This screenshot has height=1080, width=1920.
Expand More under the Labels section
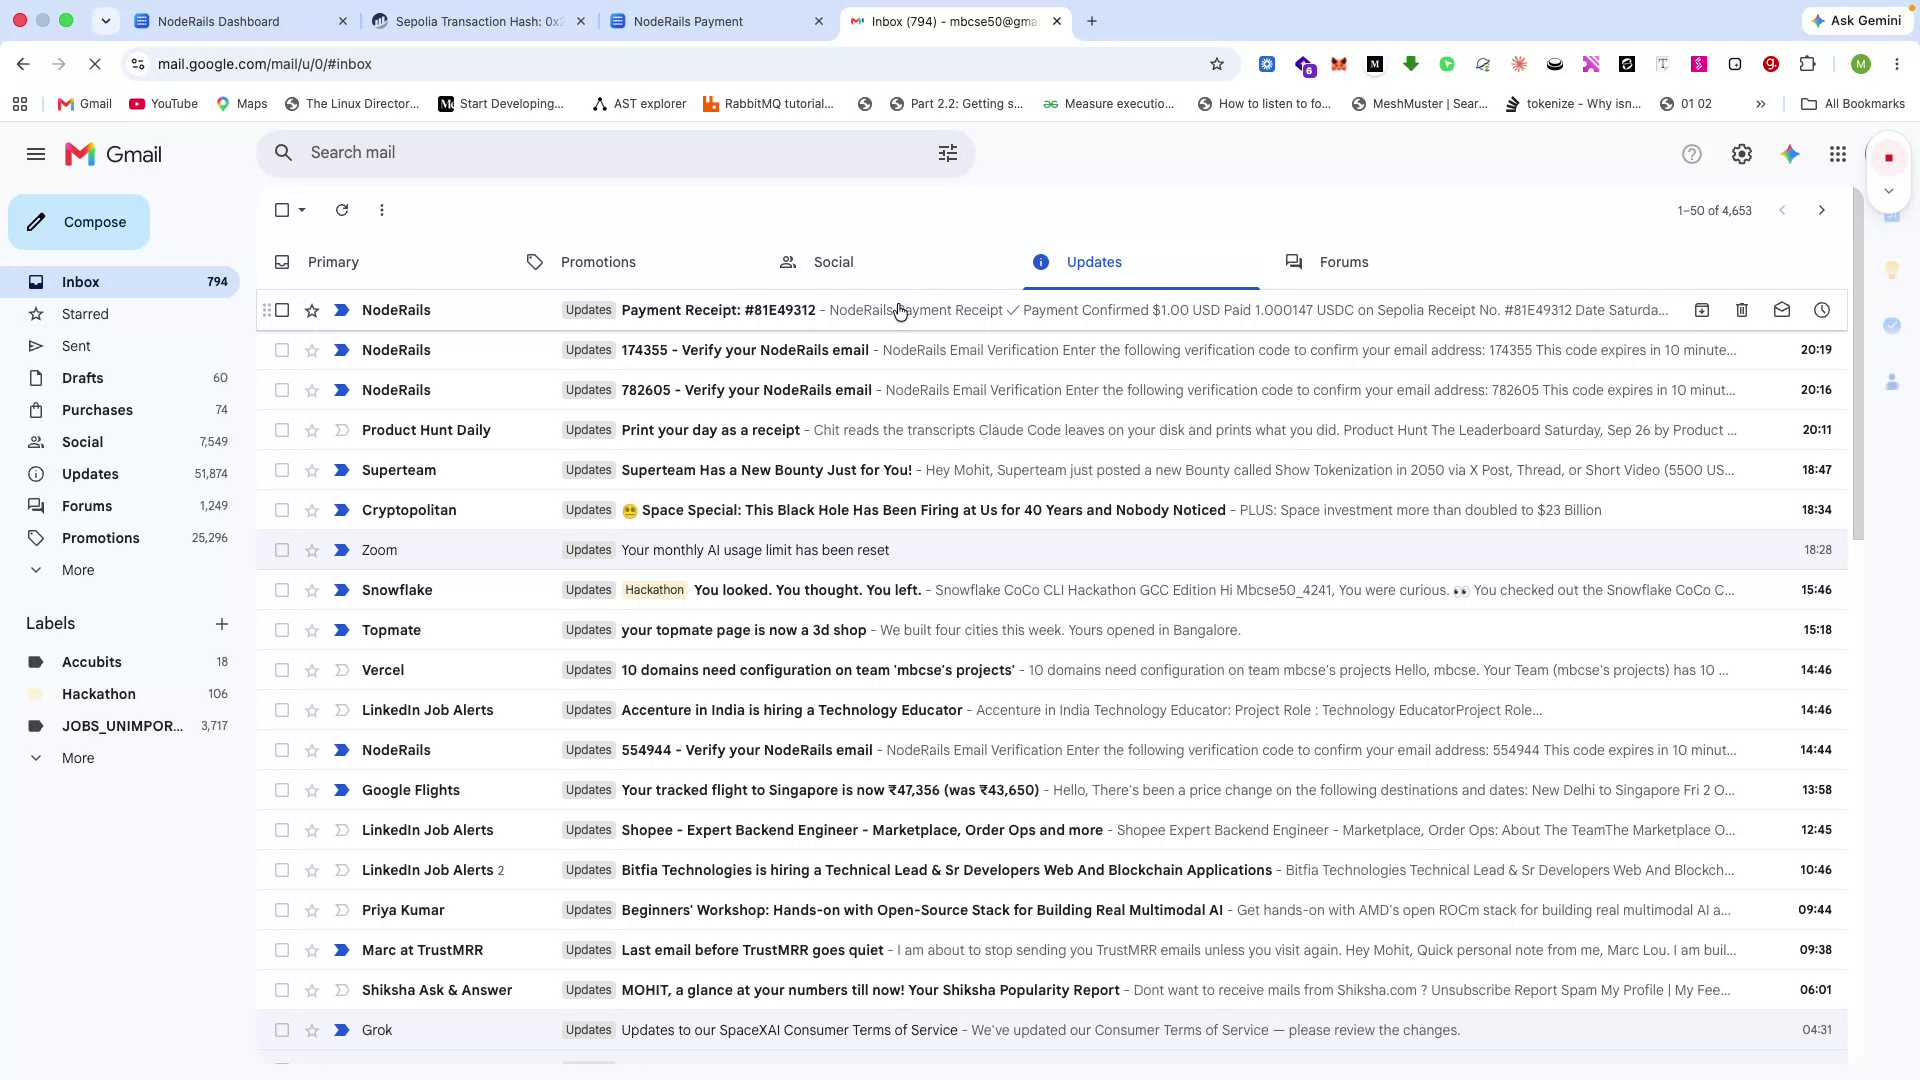[78, 758]
